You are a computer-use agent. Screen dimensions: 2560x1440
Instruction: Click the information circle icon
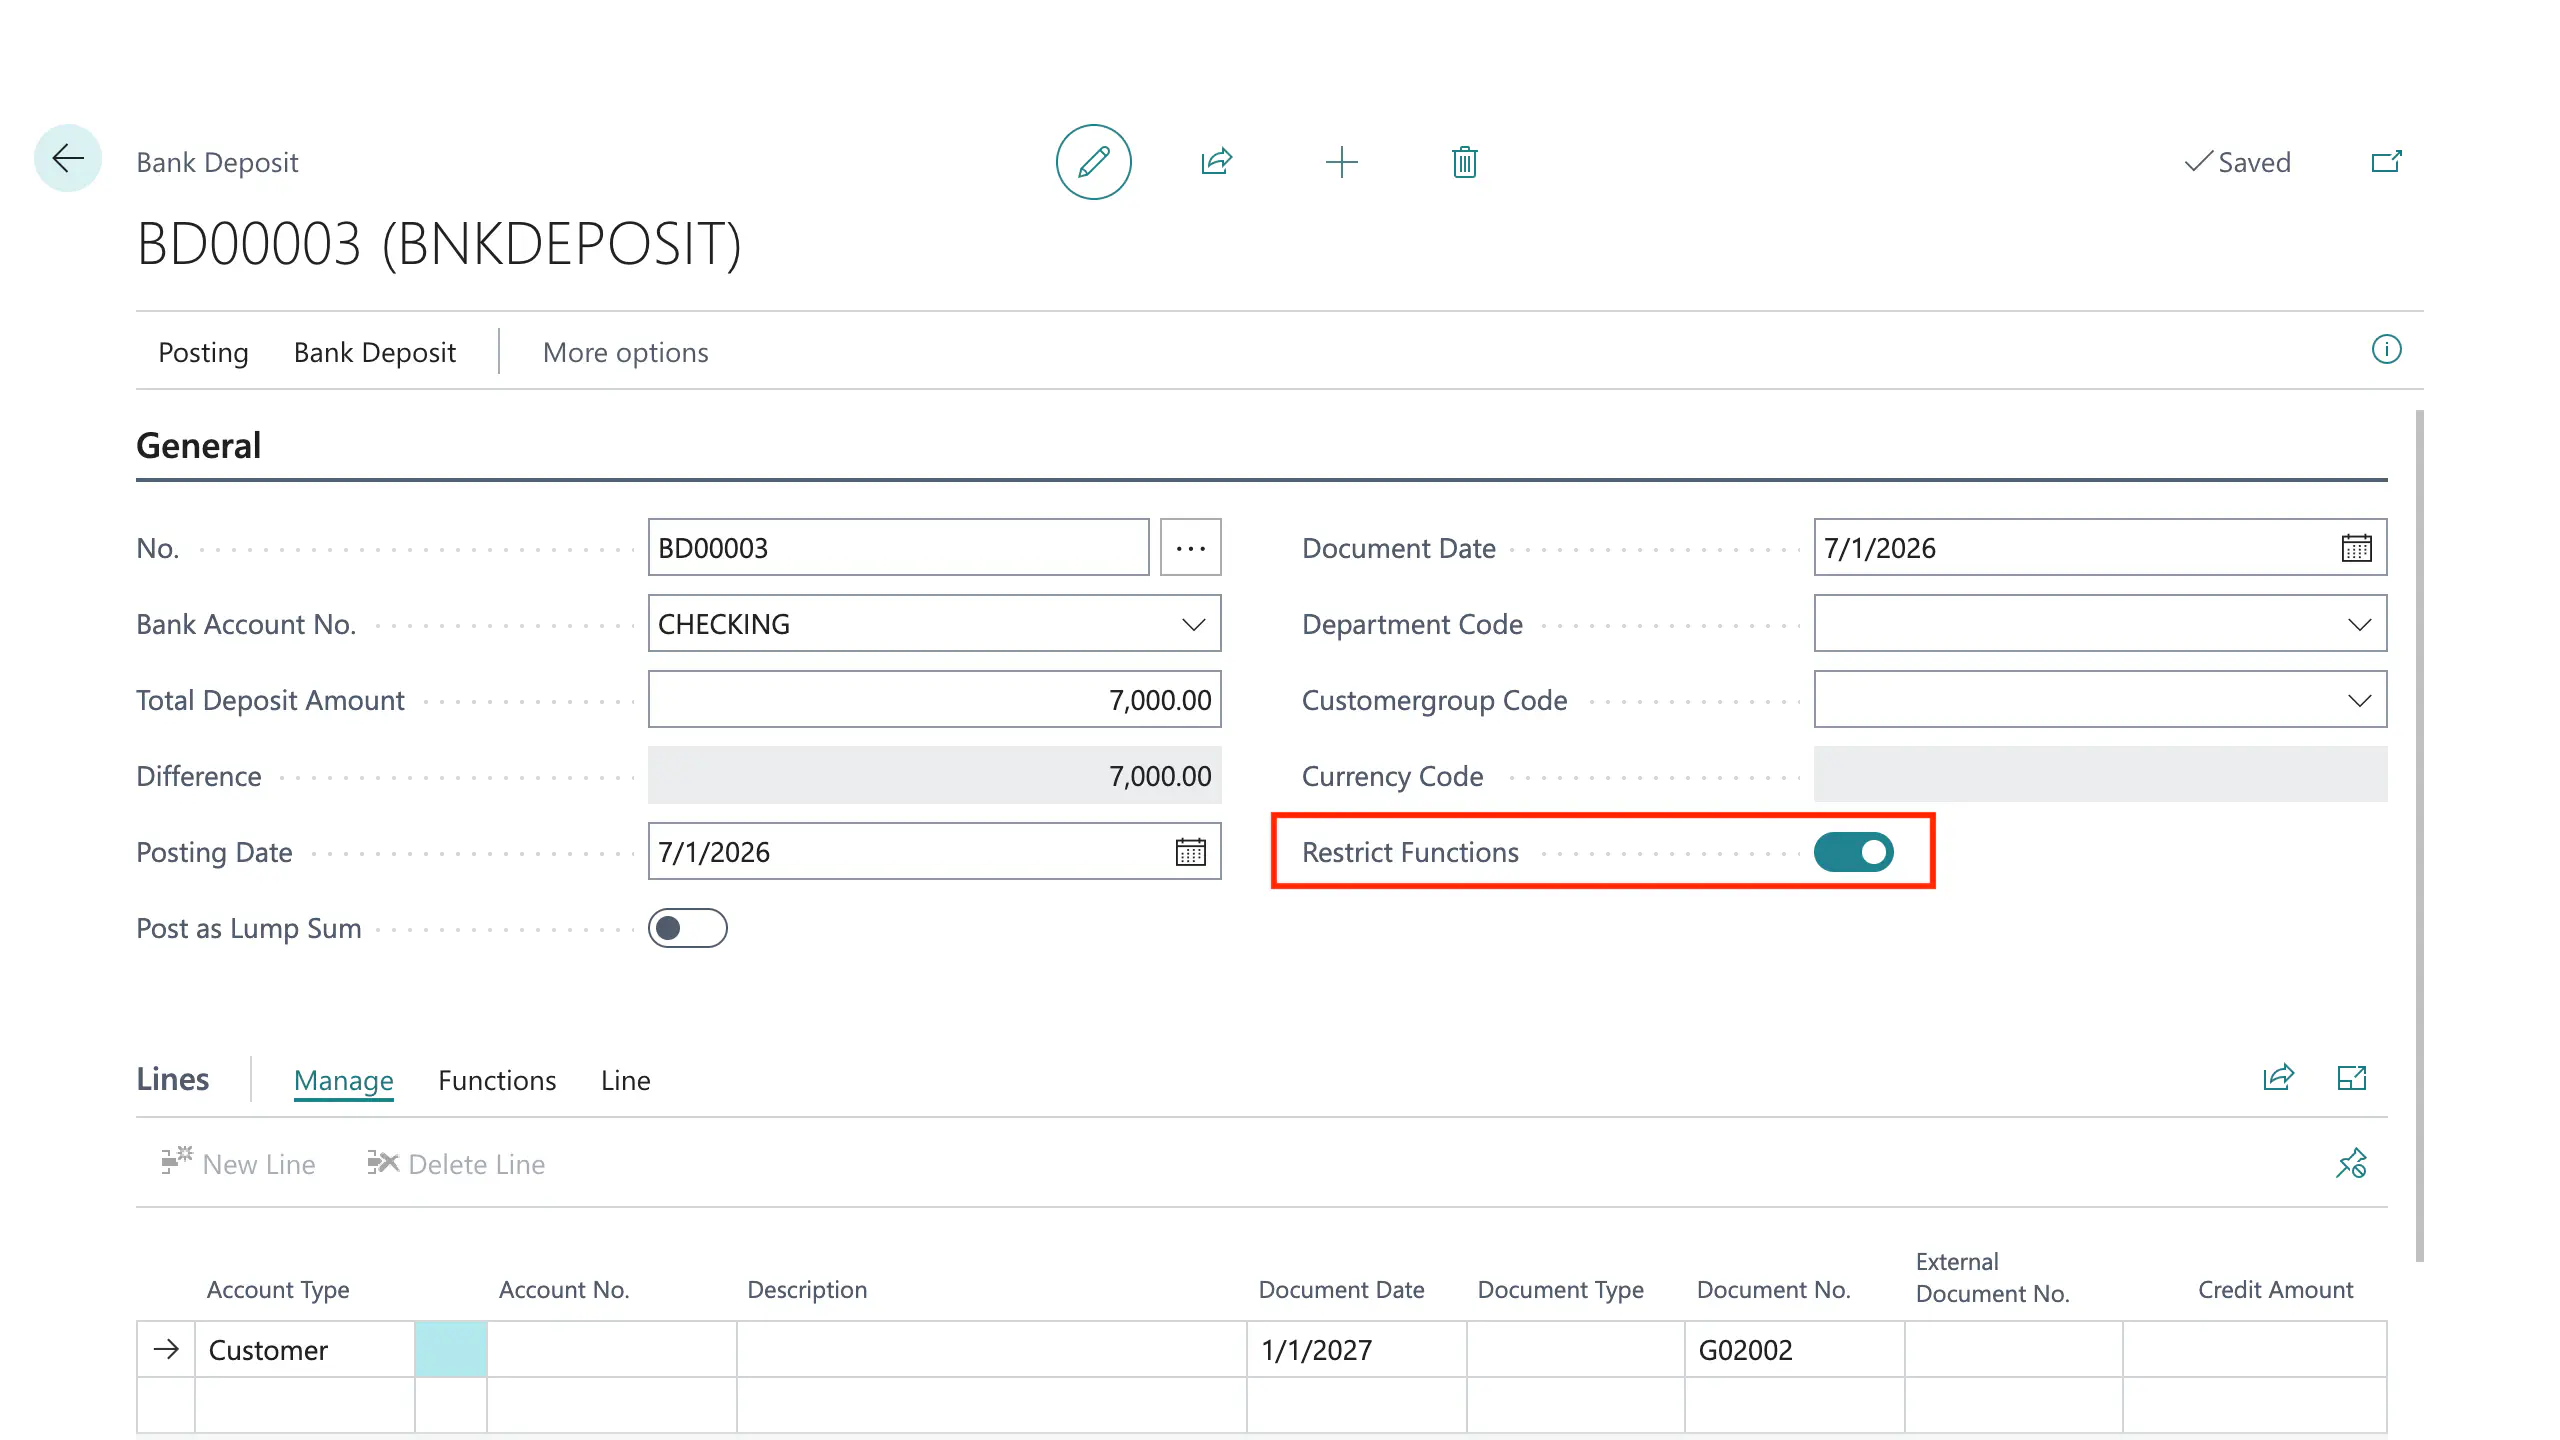tap(2387, 350)
